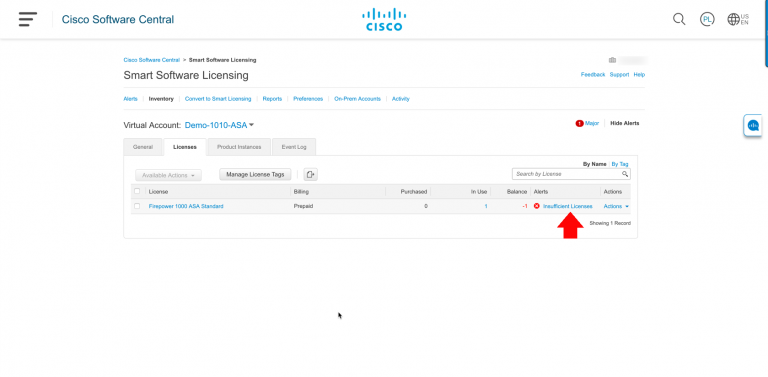Click the Showing 1 Record text
Screen dimensions: 768x377
pyautogui.click(x=610, y=223)
